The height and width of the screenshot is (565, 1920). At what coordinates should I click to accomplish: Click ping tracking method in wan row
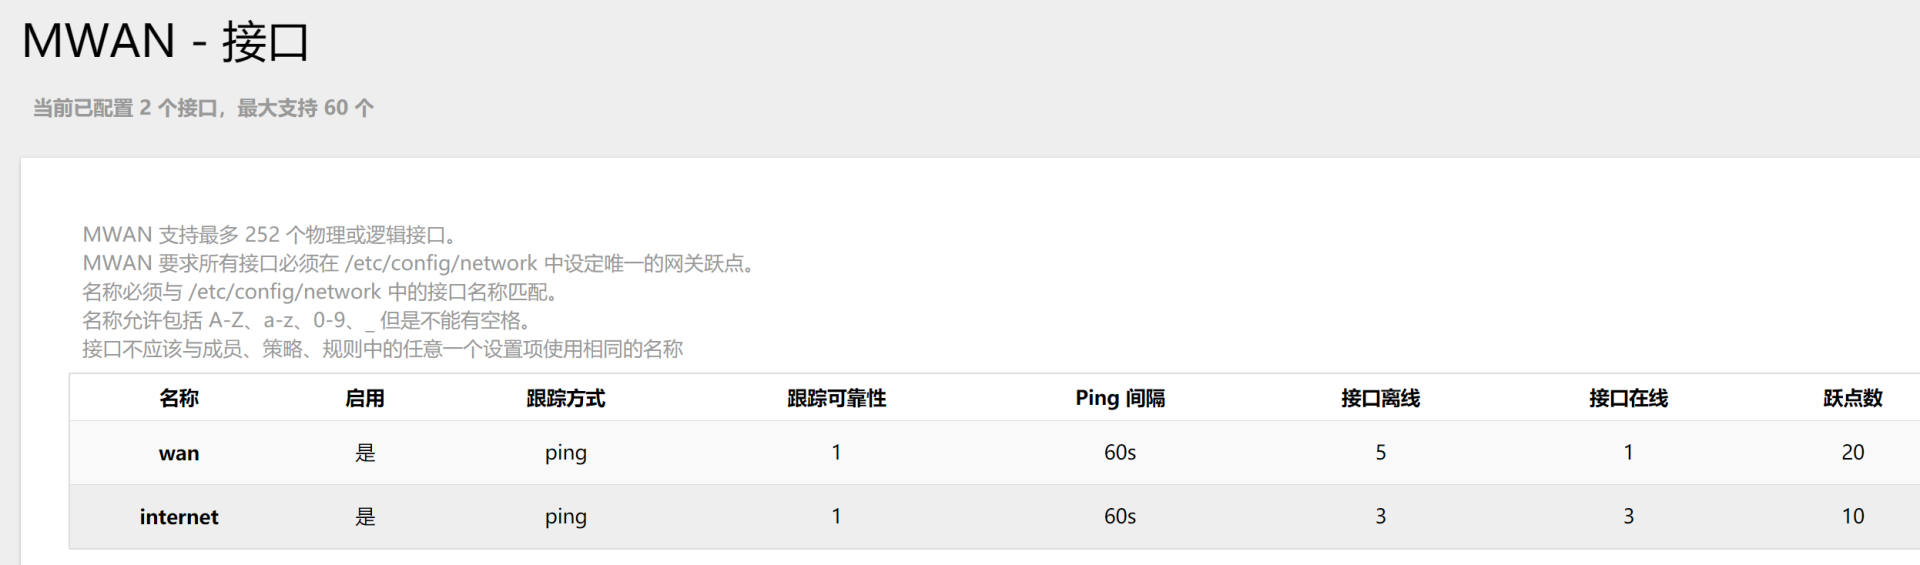pos(566,453)
